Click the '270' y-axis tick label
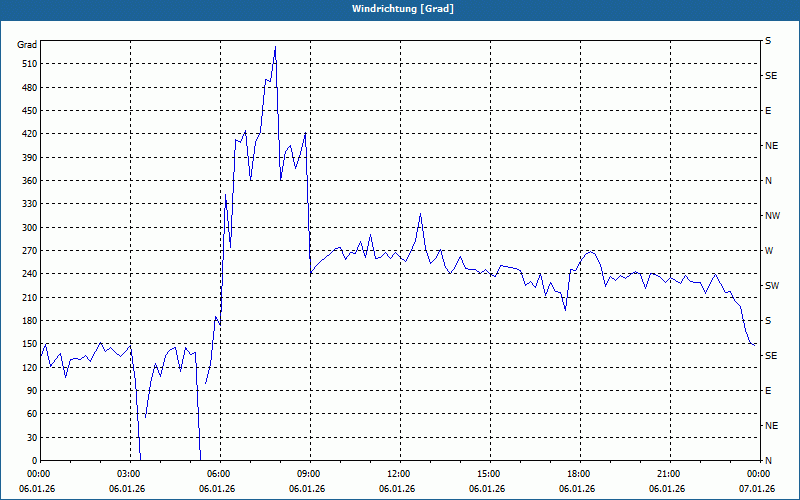This screenshot has height=500, width=800. (x=30, y=251)
